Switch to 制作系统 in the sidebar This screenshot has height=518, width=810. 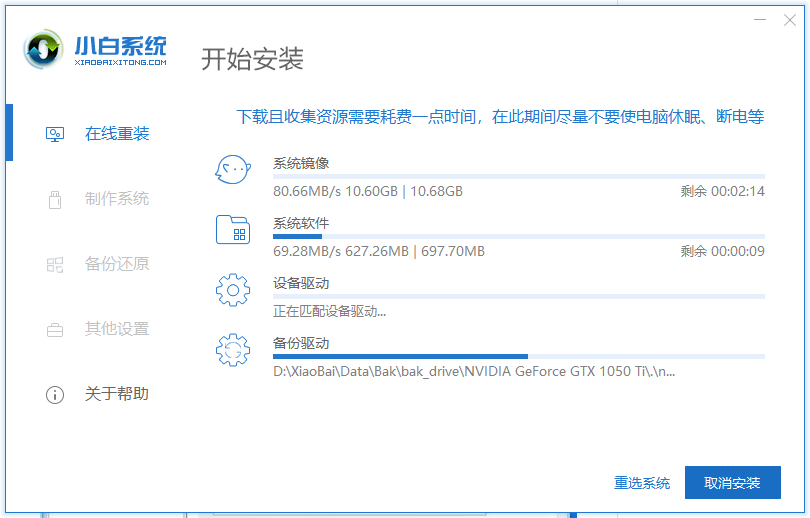[x=117, y=199]
